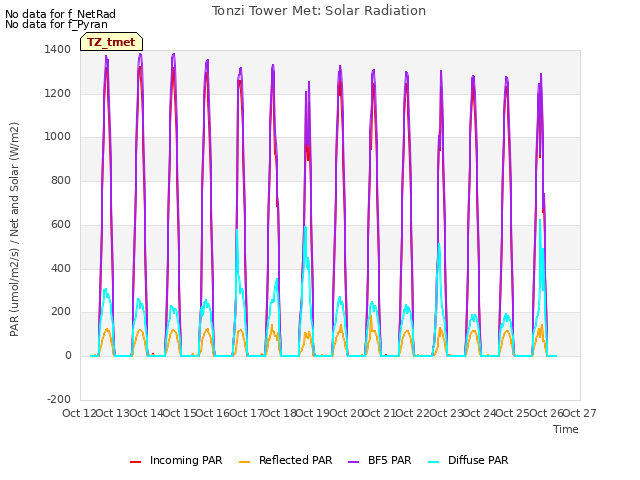Click the red Incoming PAR legend swatch
640x480 pixels.
coord(136,462)
